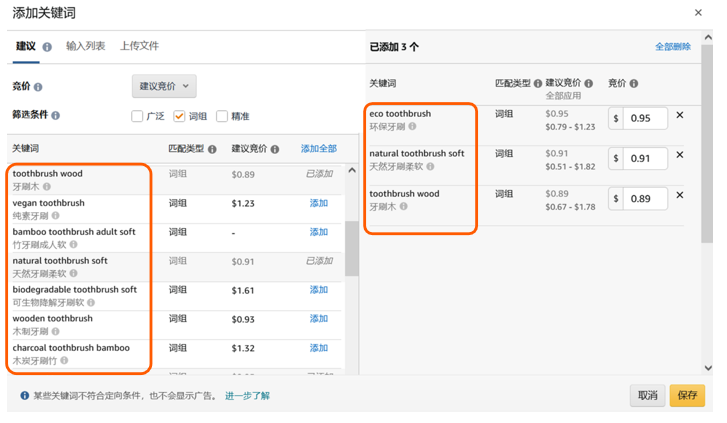This screenshot has width=727, height=423.
Task: Click the info icon beside 筛选条件
Action: [x=55, y=116]
